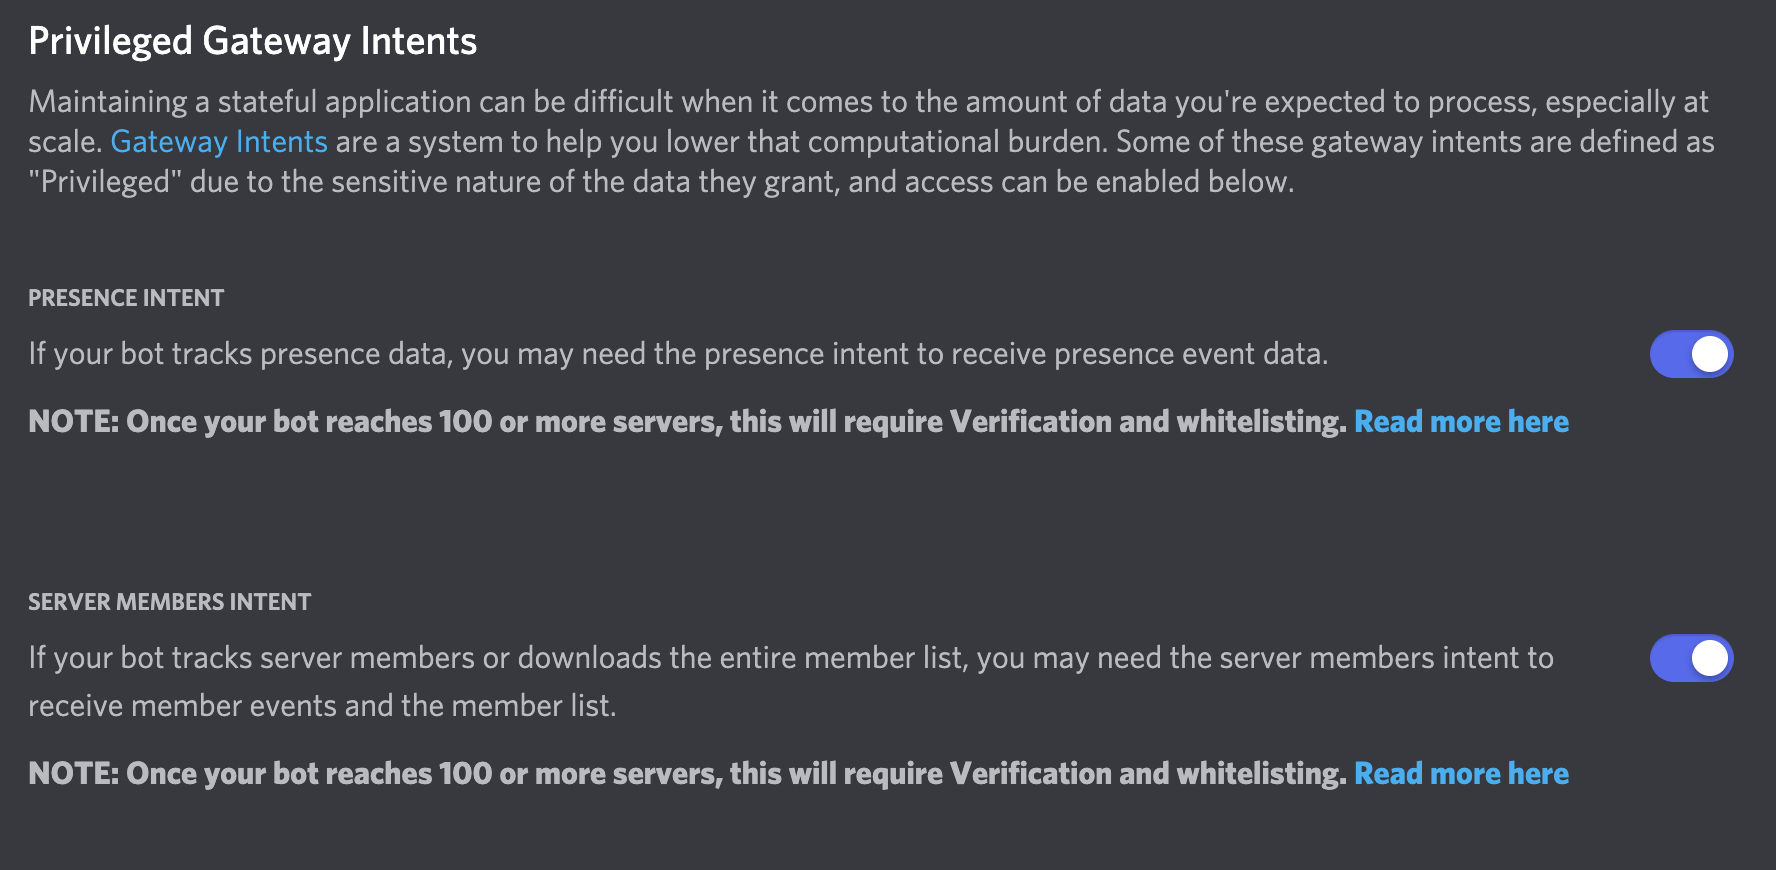Disable the Server Members Intent toggle
Image resolution: width=1776 pixels, height=870 pixels.
click(x=1690, y=658)
